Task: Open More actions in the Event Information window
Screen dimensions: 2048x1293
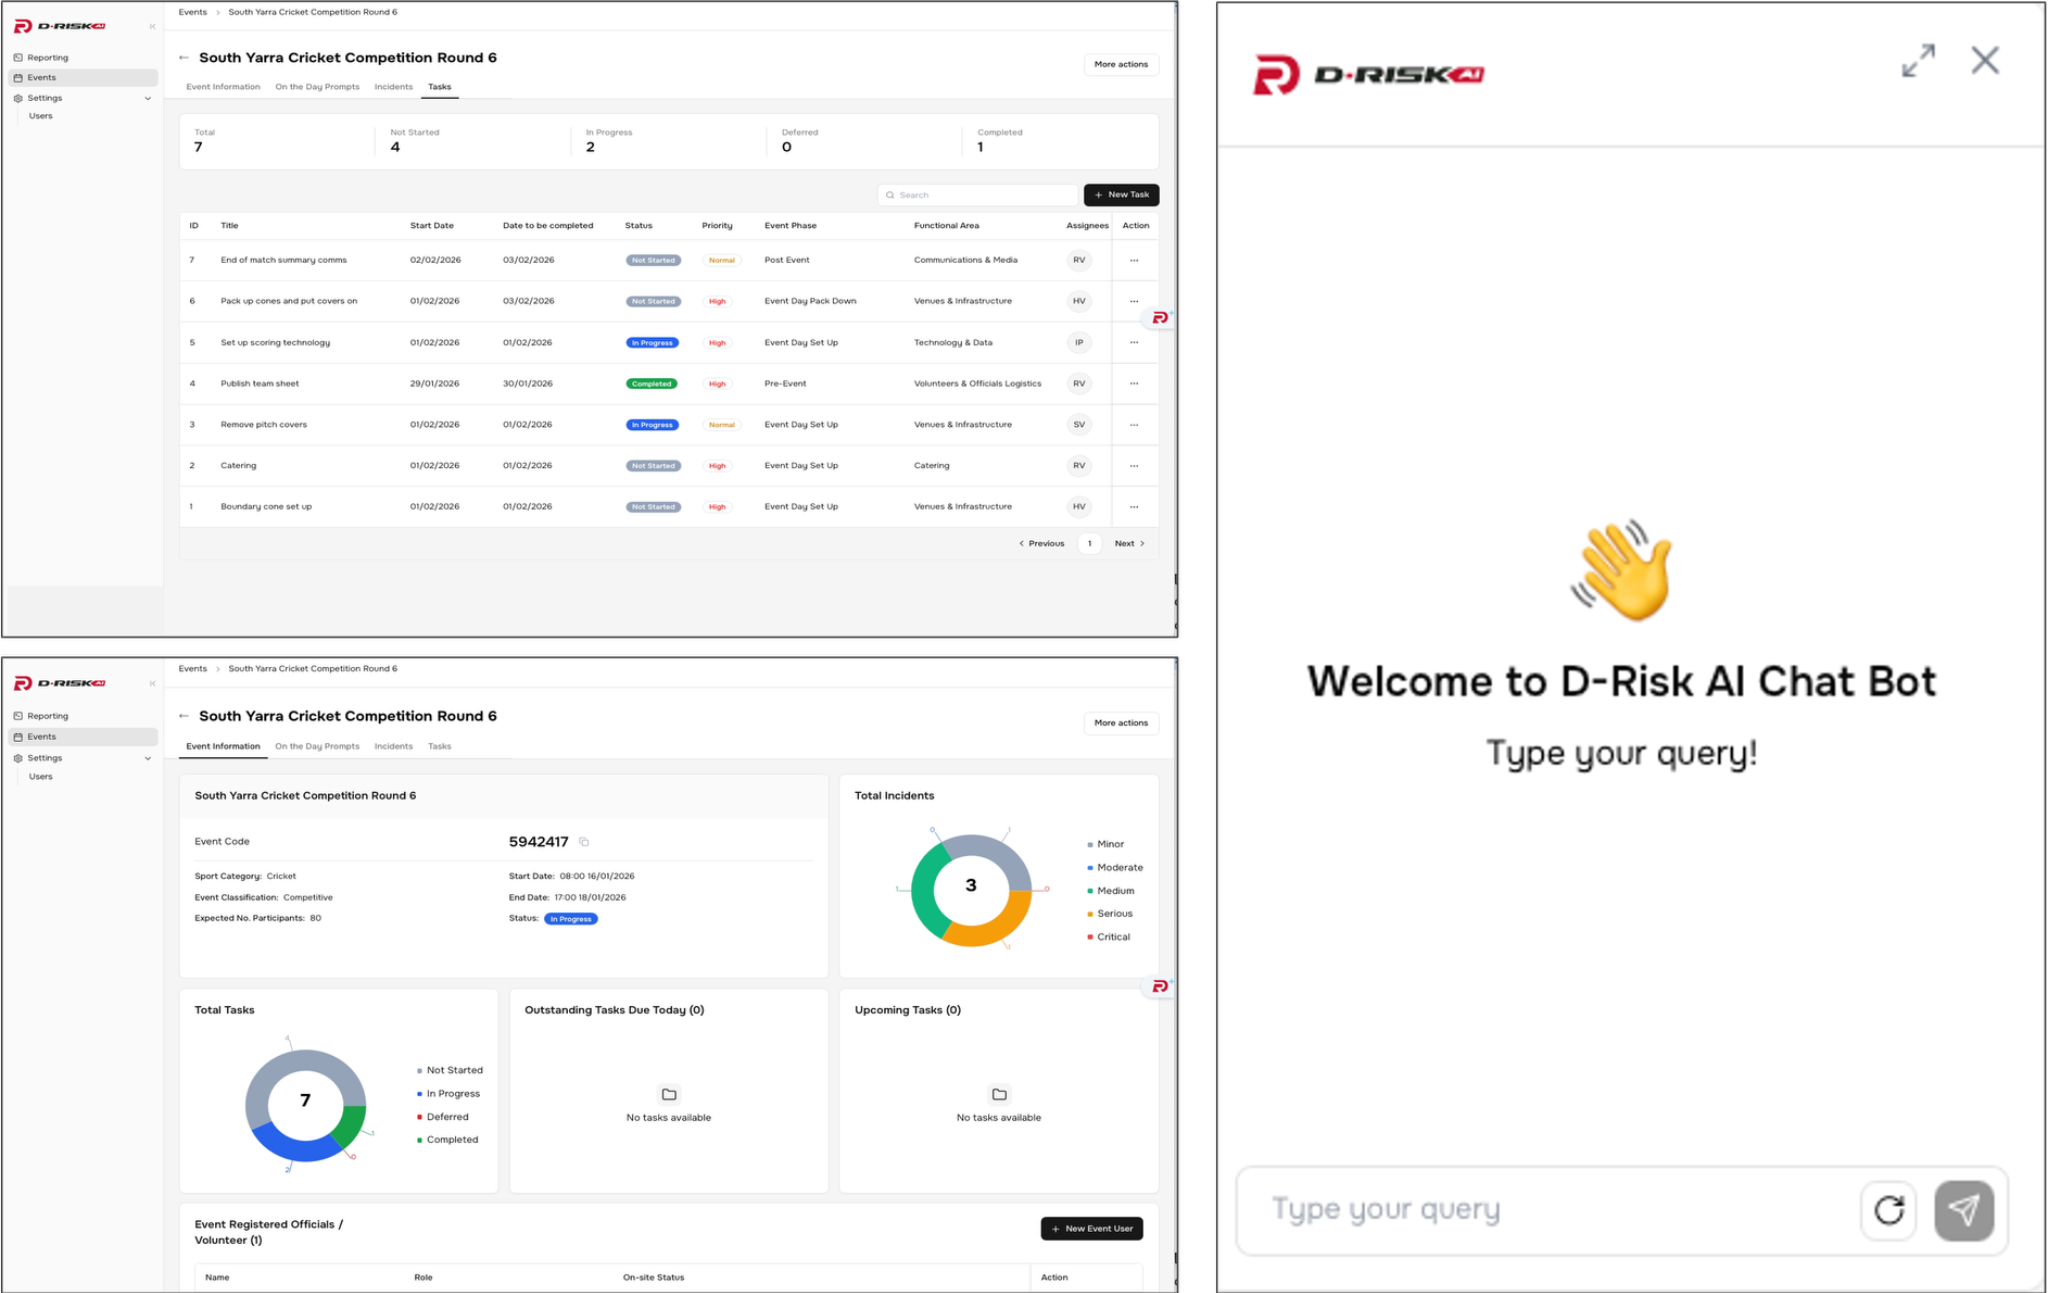Action: click(x=1121, y=723)
